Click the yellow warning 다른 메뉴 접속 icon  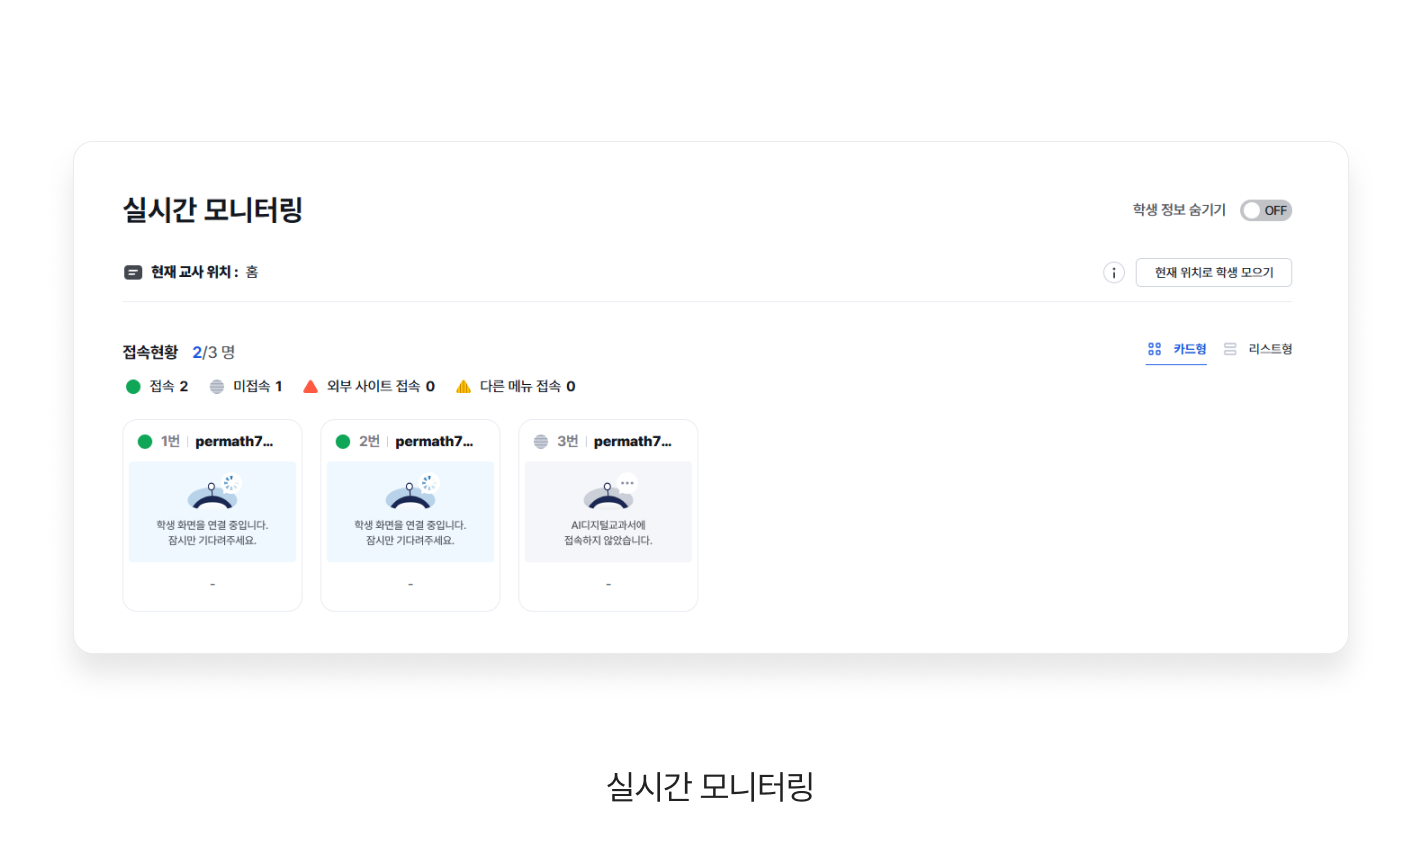point(463,386)
